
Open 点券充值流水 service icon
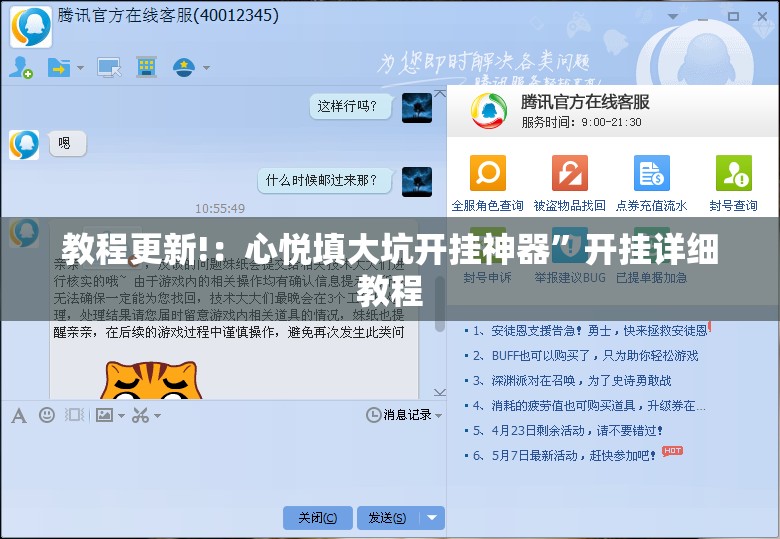(652, 173)
